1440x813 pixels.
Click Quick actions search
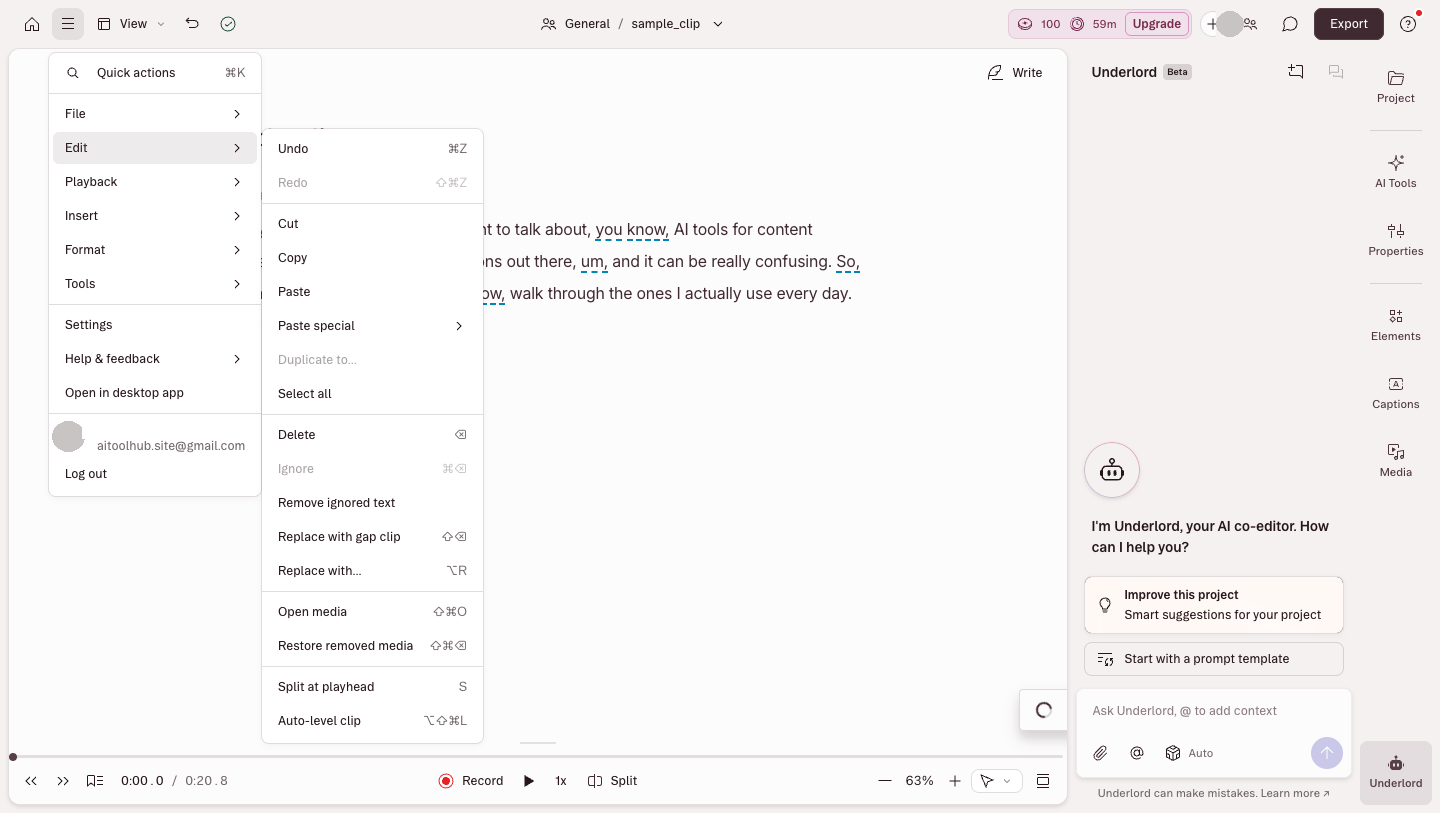155,73
